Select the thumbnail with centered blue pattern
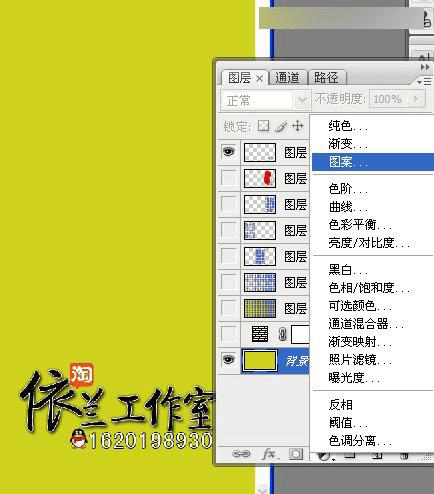The image size is (434, 494). [x=260, y=256]
